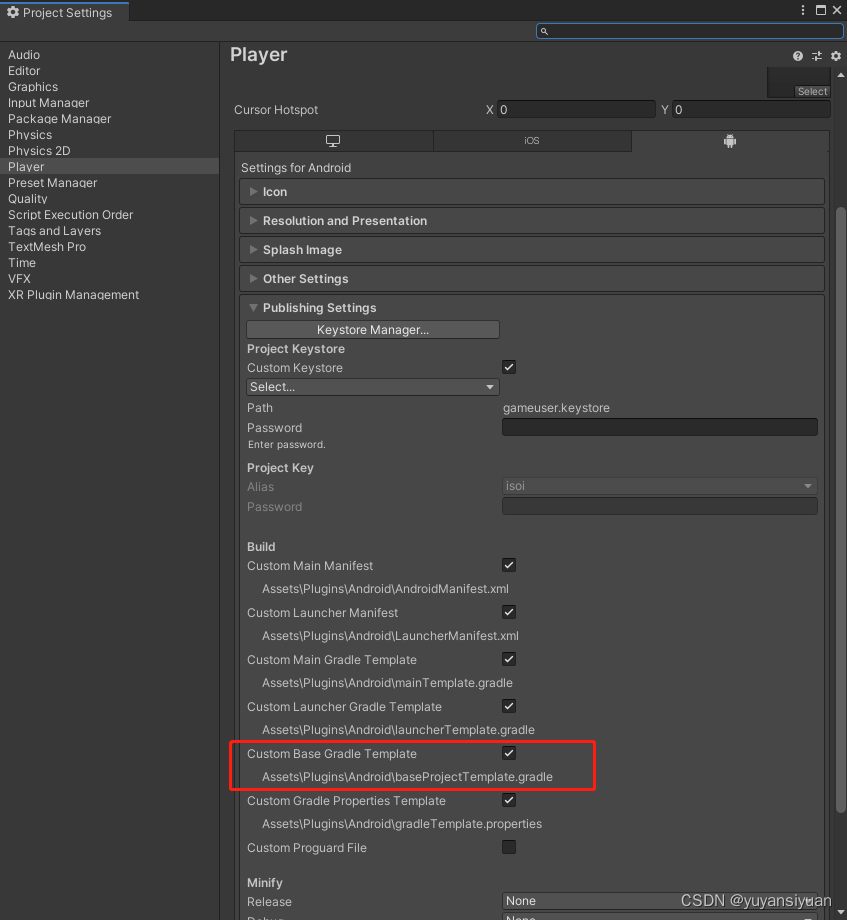This screenshot has width=847, height=920.
Task: Select Quality in the settings sidebar
Action: pyautogui.click(x=27, y=198)
